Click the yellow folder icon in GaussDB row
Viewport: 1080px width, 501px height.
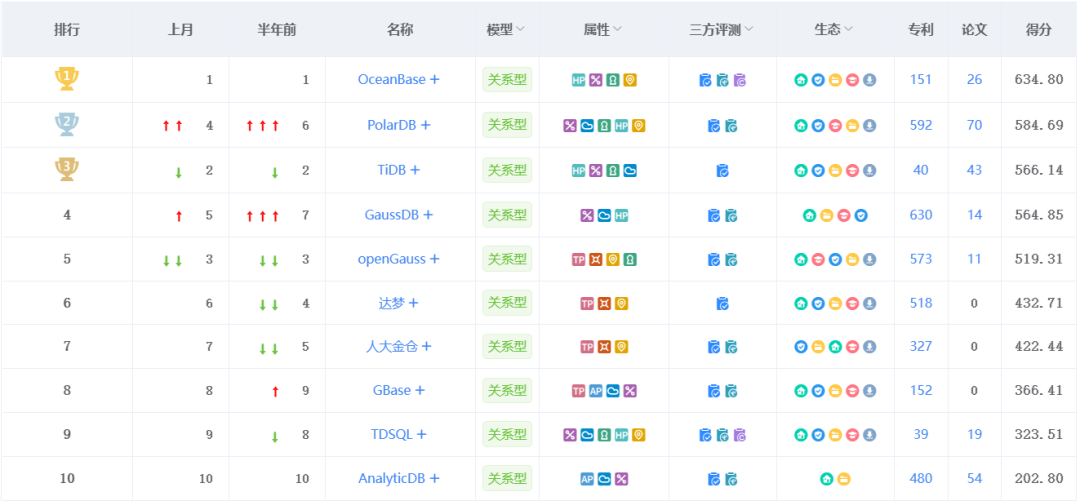point(827,216)
